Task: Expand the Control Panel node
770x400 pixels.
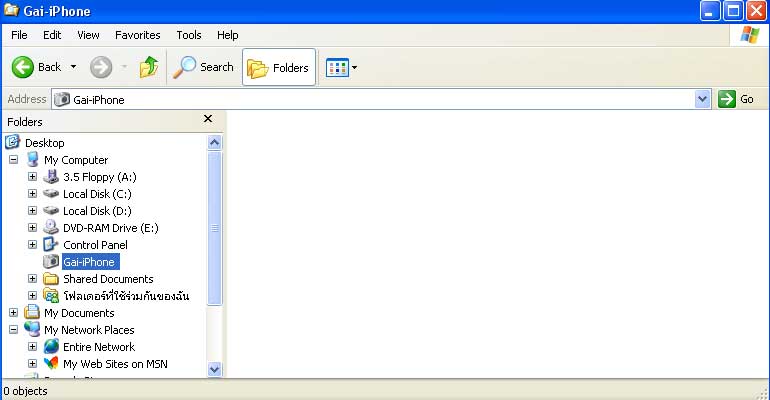Action: [x=32, y=244]
